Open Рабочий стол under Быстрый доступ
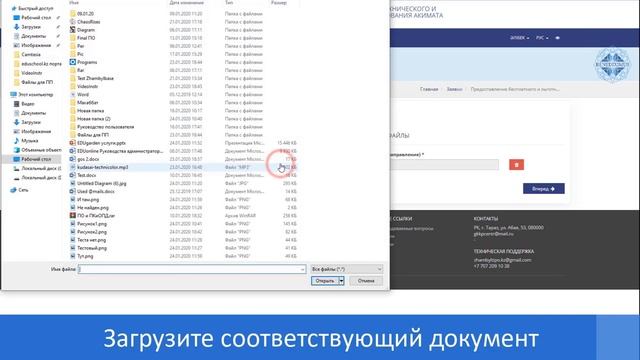 click(x=36, y=18)
